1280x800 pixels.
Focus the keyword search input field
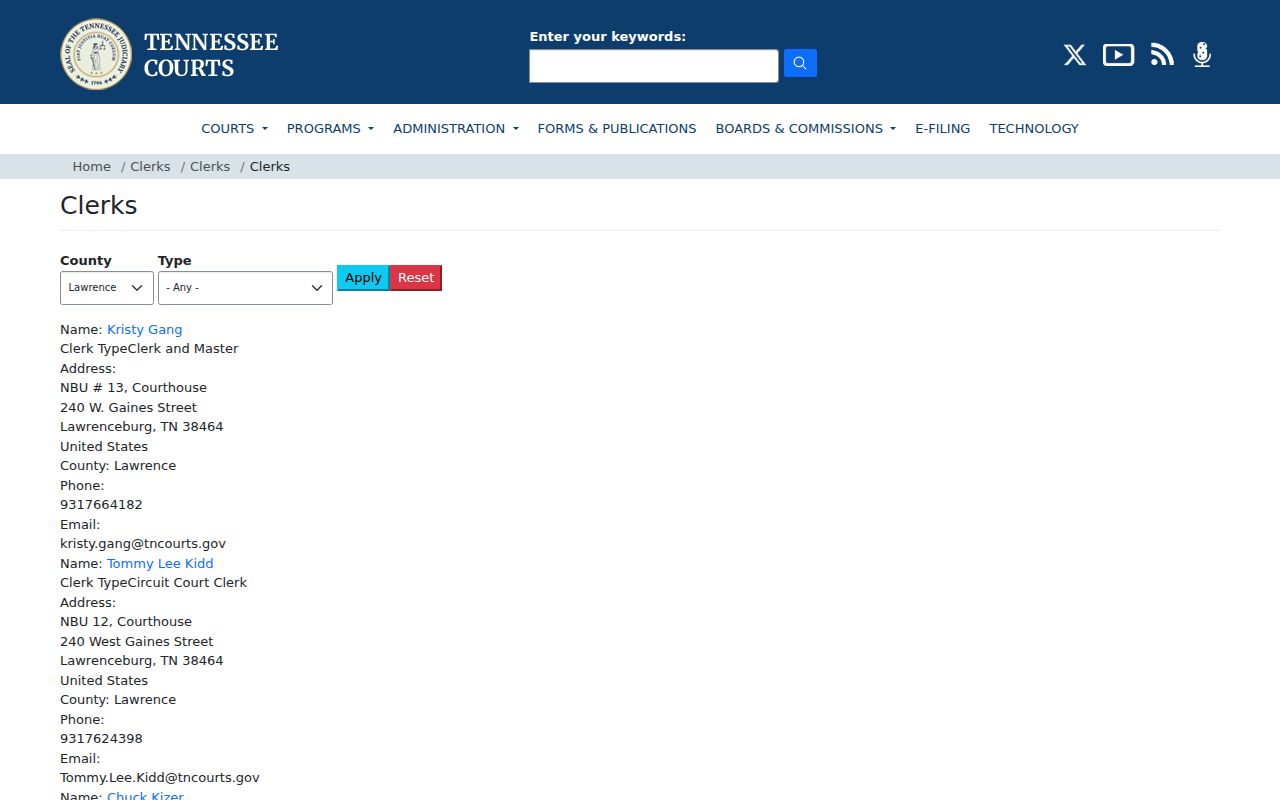[654, 66]
